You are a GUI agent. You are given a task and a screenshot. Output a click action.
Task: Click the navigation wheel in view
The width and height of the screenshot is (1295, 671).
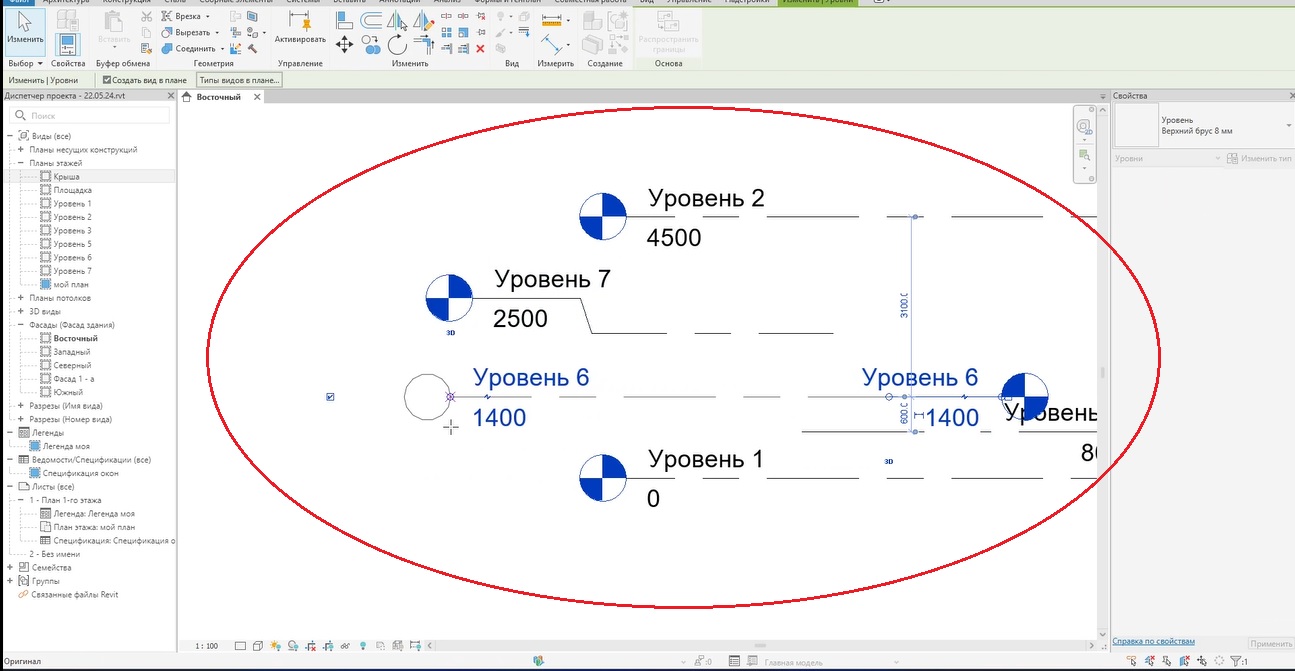[1084, 127]
